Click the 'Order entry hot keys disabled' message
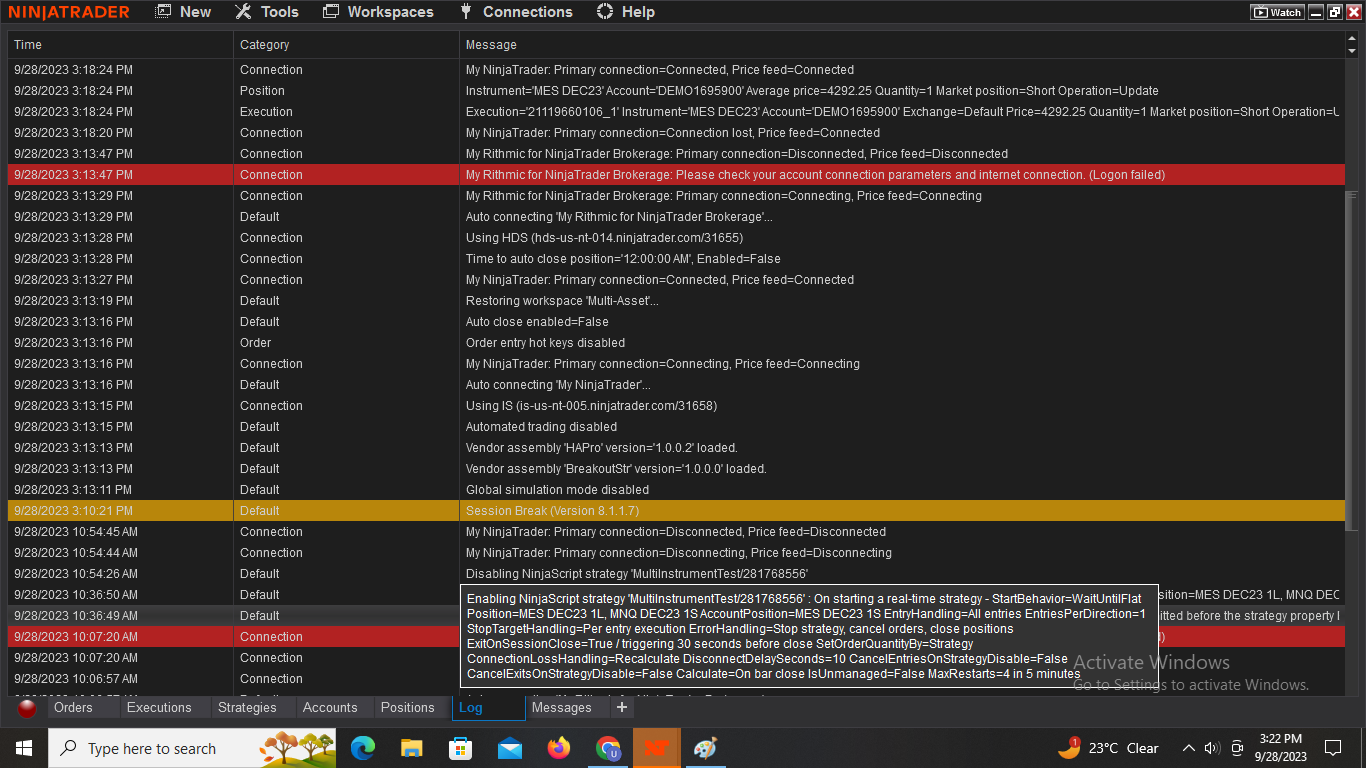Viewport: 1366px width, 768px height. [x=545, y=343]
